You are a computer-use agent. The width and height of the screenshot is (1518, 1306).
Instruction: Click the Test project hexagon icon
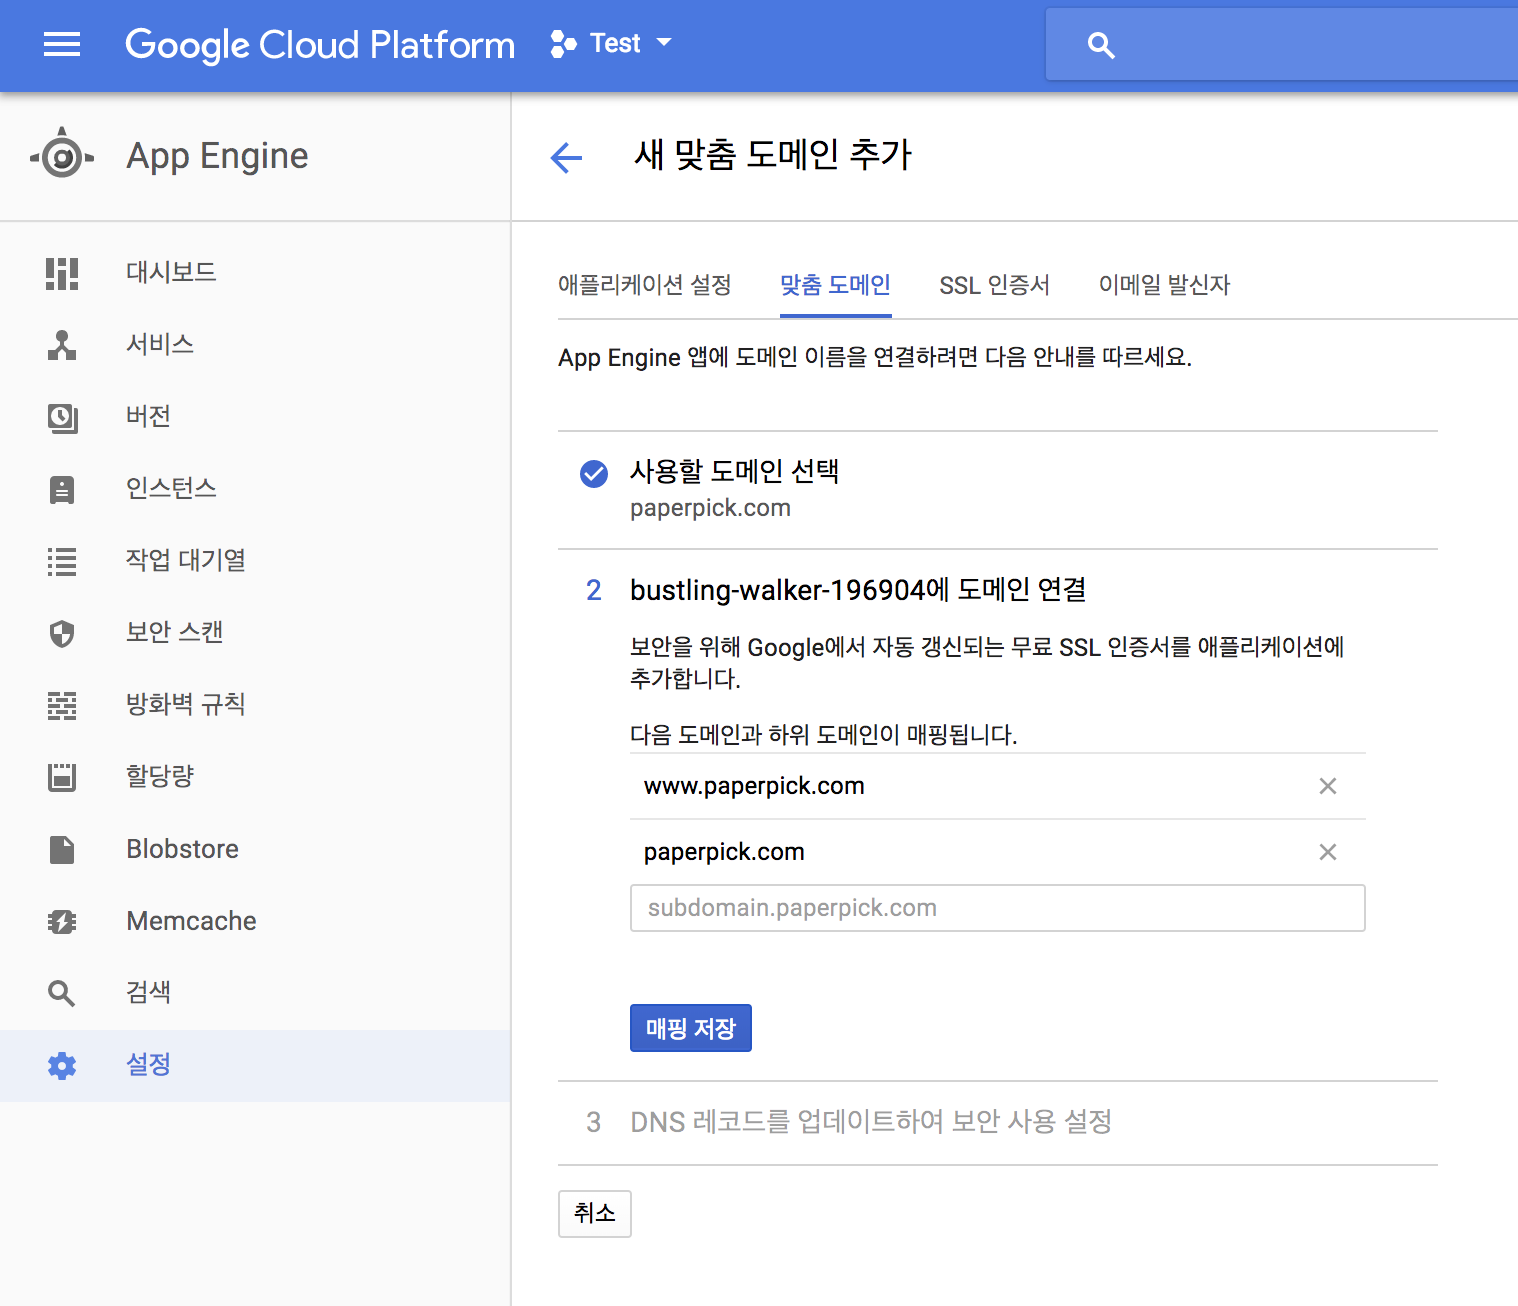[563, 44]
